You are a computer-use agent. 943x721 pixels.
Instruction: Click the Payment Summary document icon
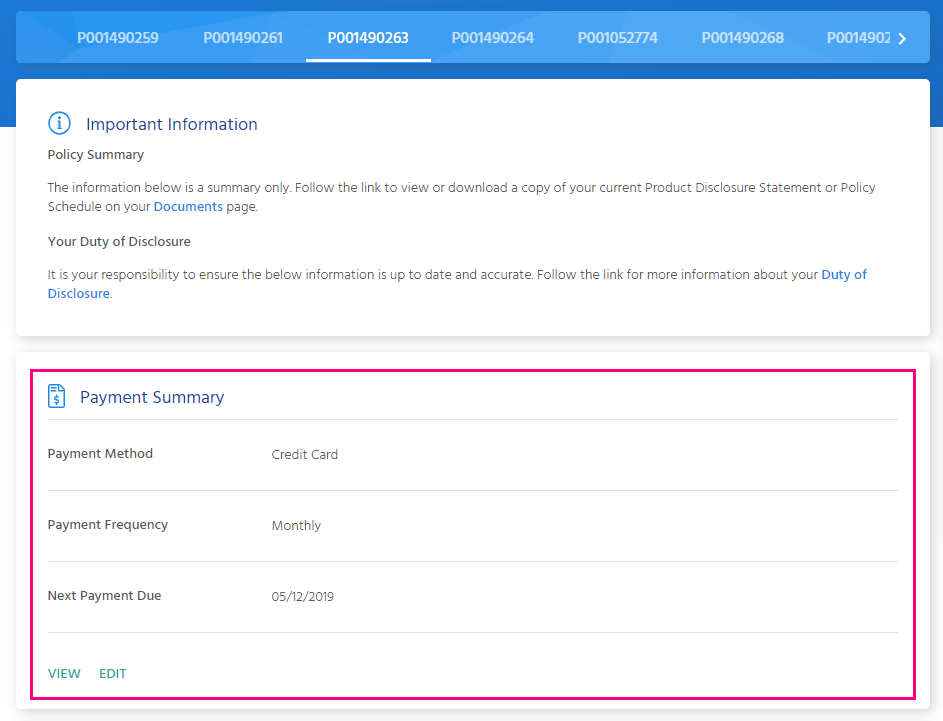(57, 396)
